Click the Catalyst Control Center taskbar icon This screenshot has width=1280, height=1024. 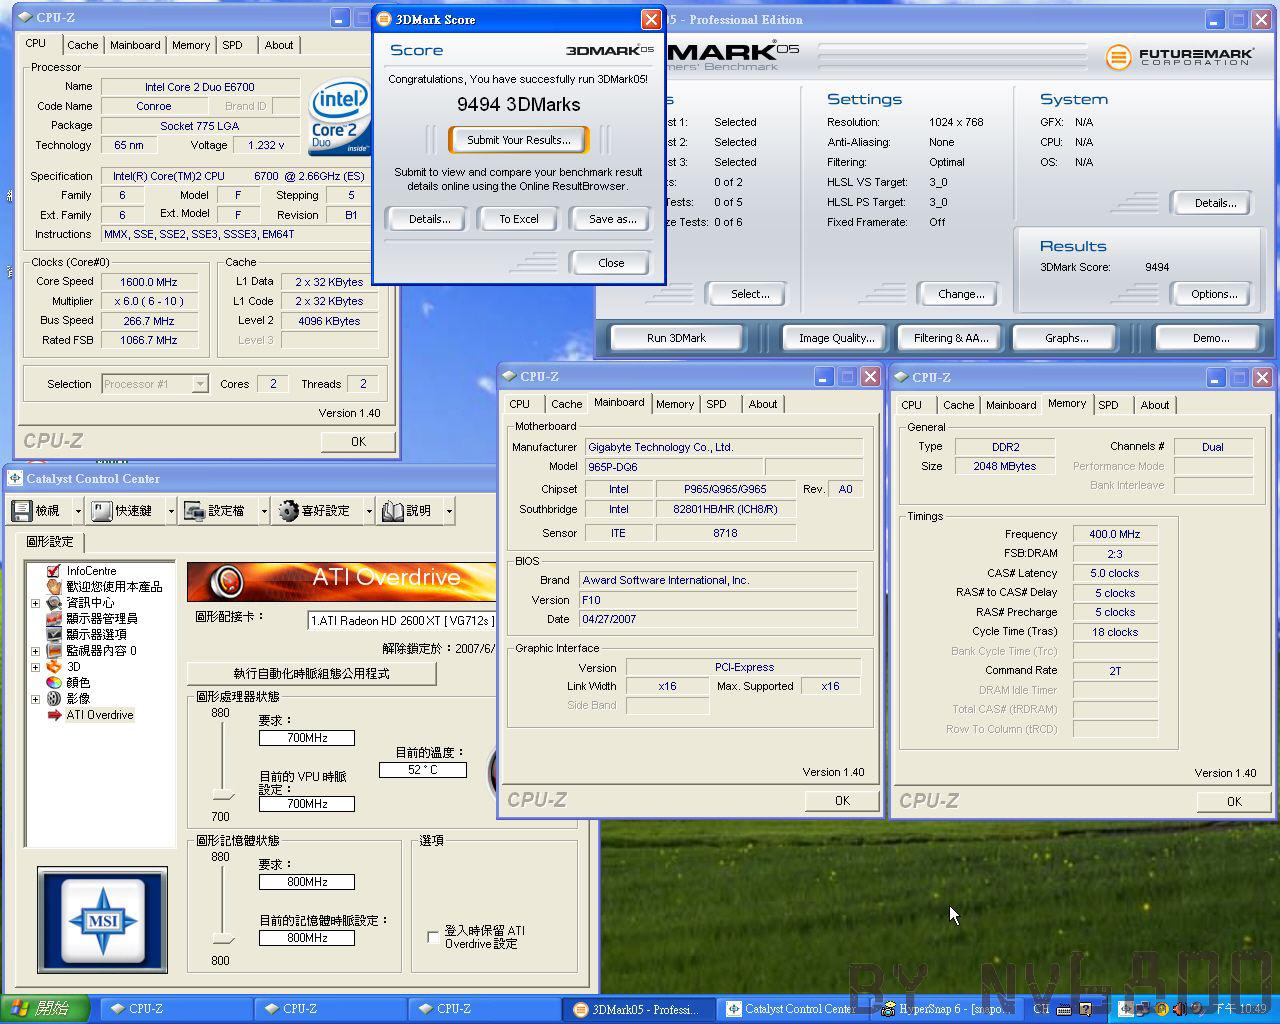point(734,1009)
